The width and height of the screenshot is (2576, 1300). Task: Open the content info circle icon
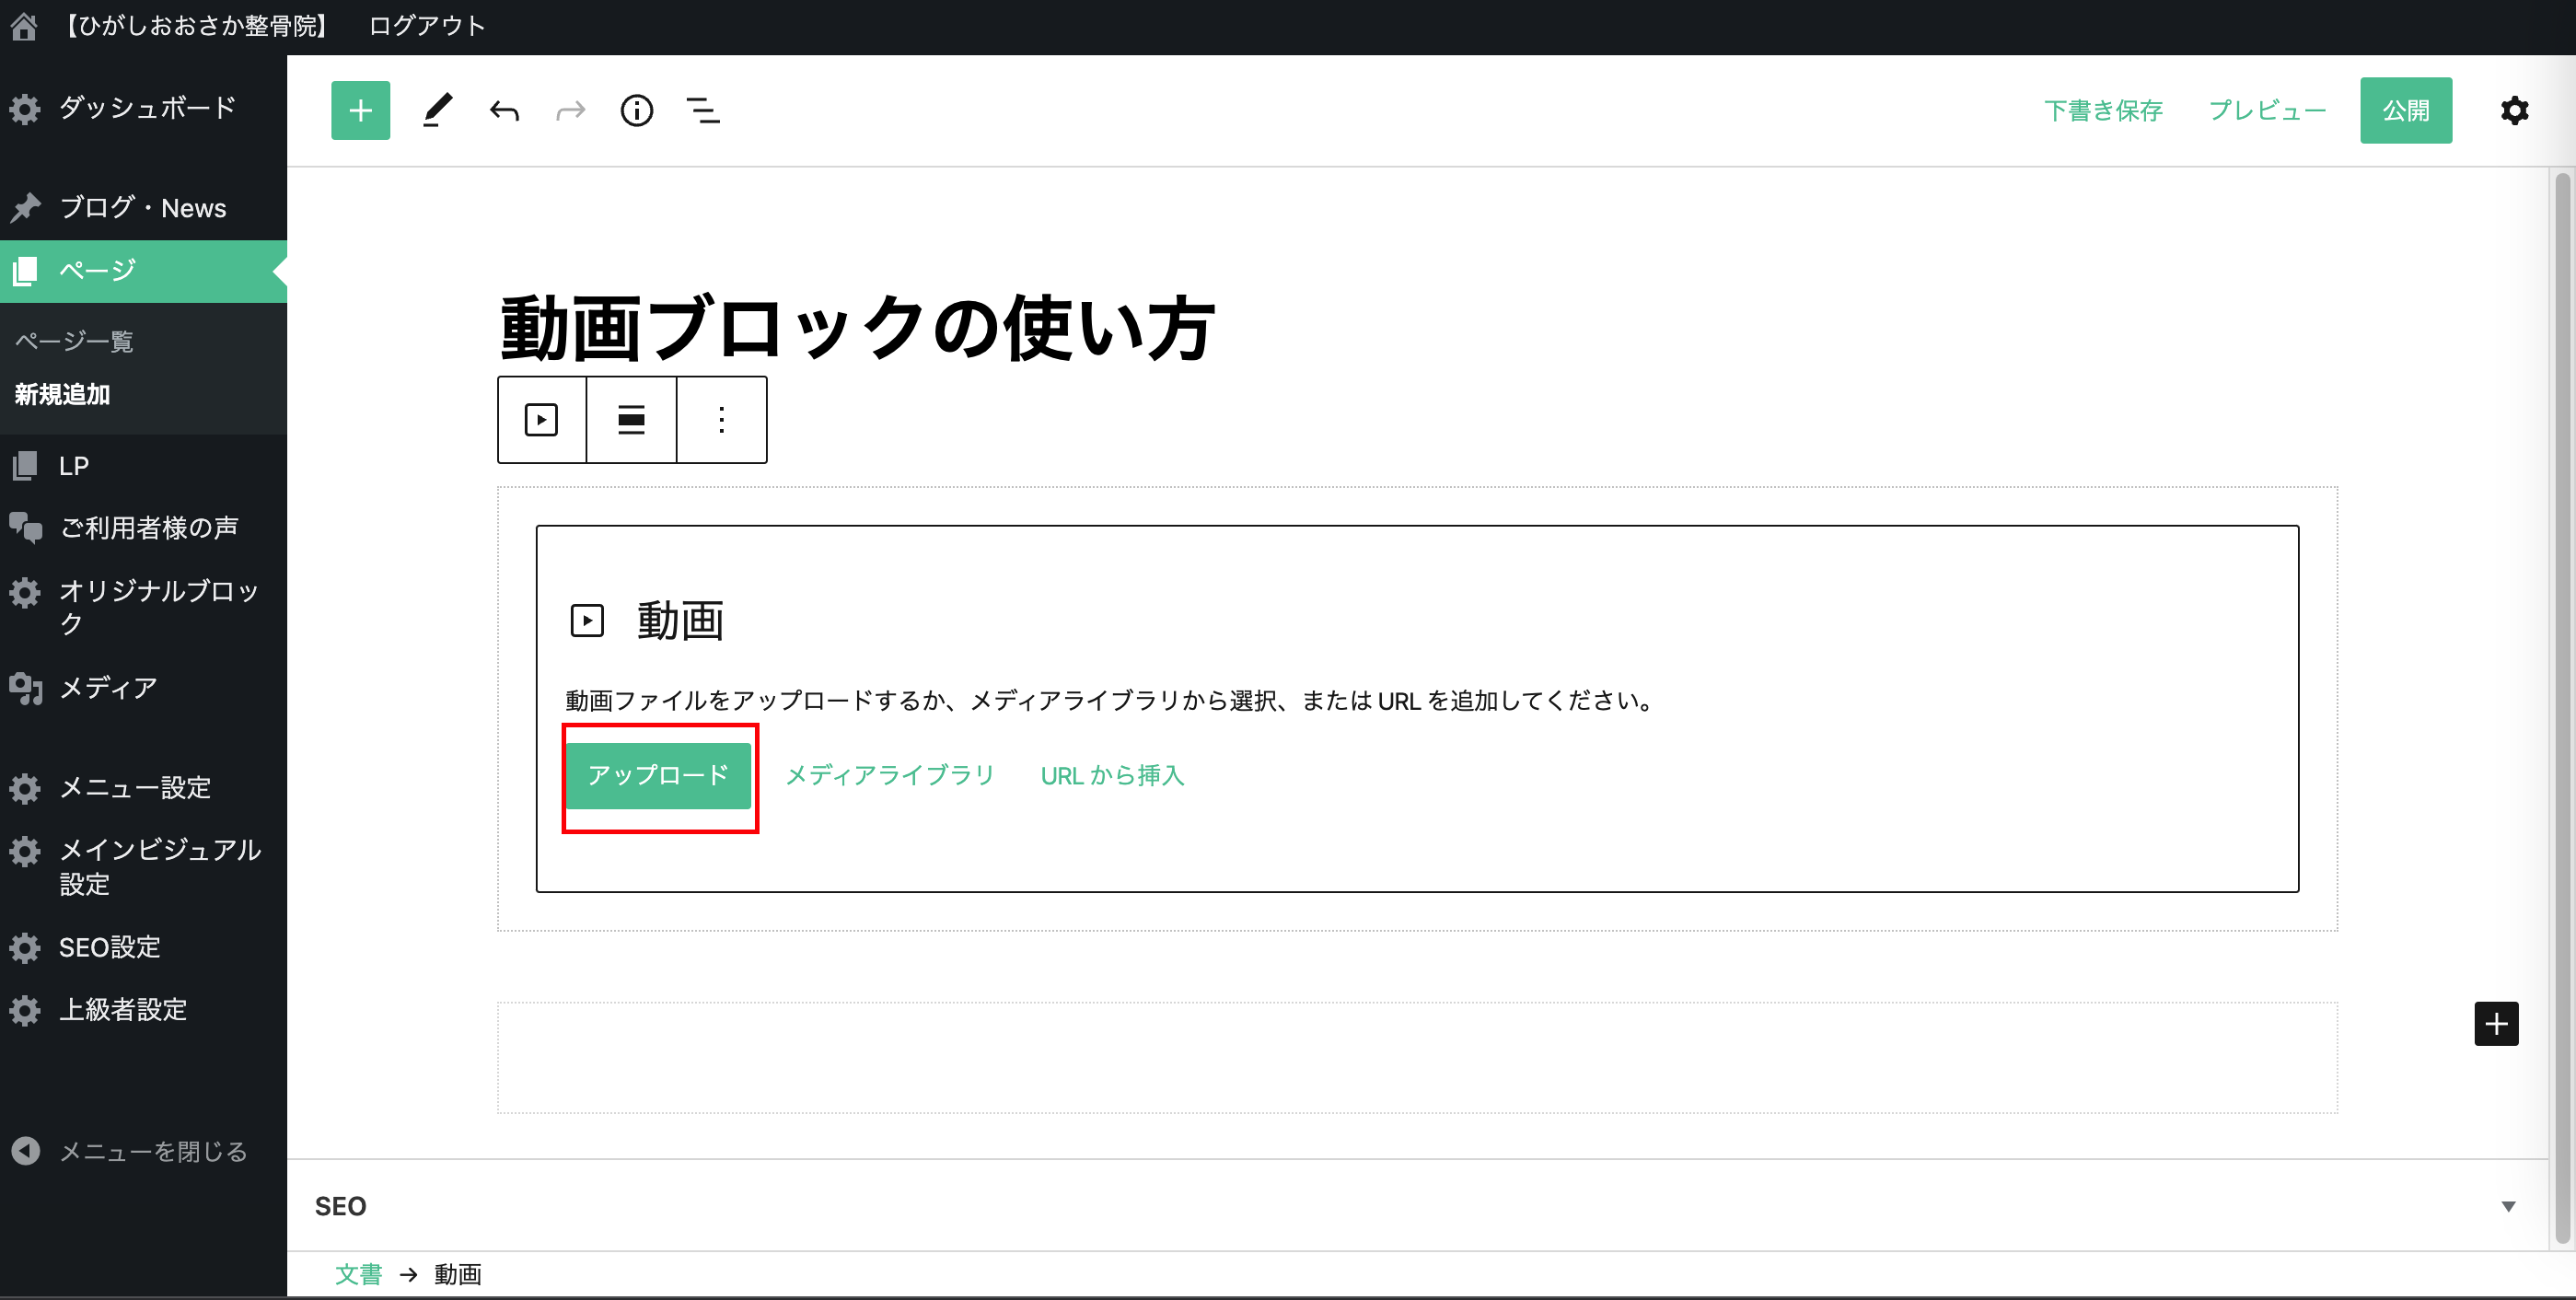click(x=636, y=110)
